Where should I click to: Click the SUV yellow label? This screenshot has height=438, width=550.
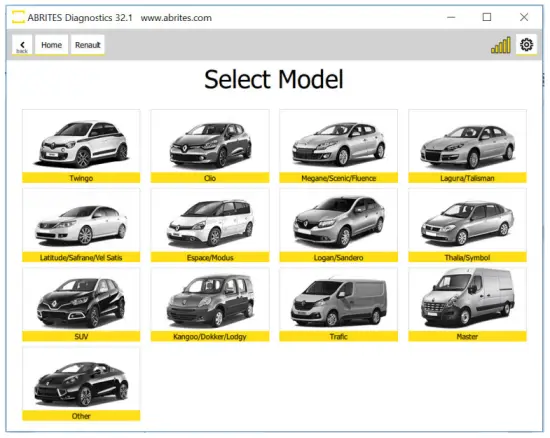81,336
